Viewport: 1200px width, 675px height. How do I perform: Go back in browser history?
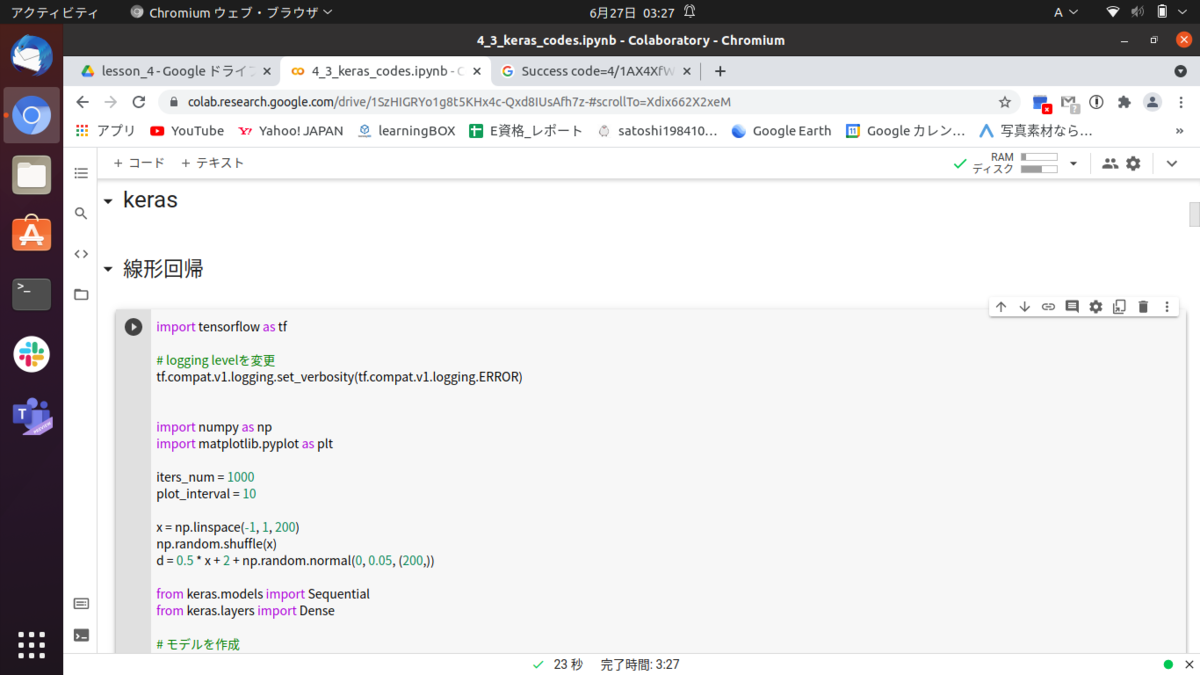point(82,102)
